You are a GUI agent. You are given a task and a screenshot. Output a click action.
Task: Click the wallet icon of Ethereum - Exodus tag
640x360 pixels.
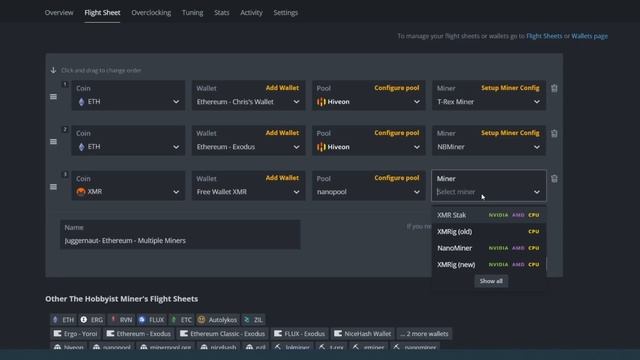click(x=110, y=333)
